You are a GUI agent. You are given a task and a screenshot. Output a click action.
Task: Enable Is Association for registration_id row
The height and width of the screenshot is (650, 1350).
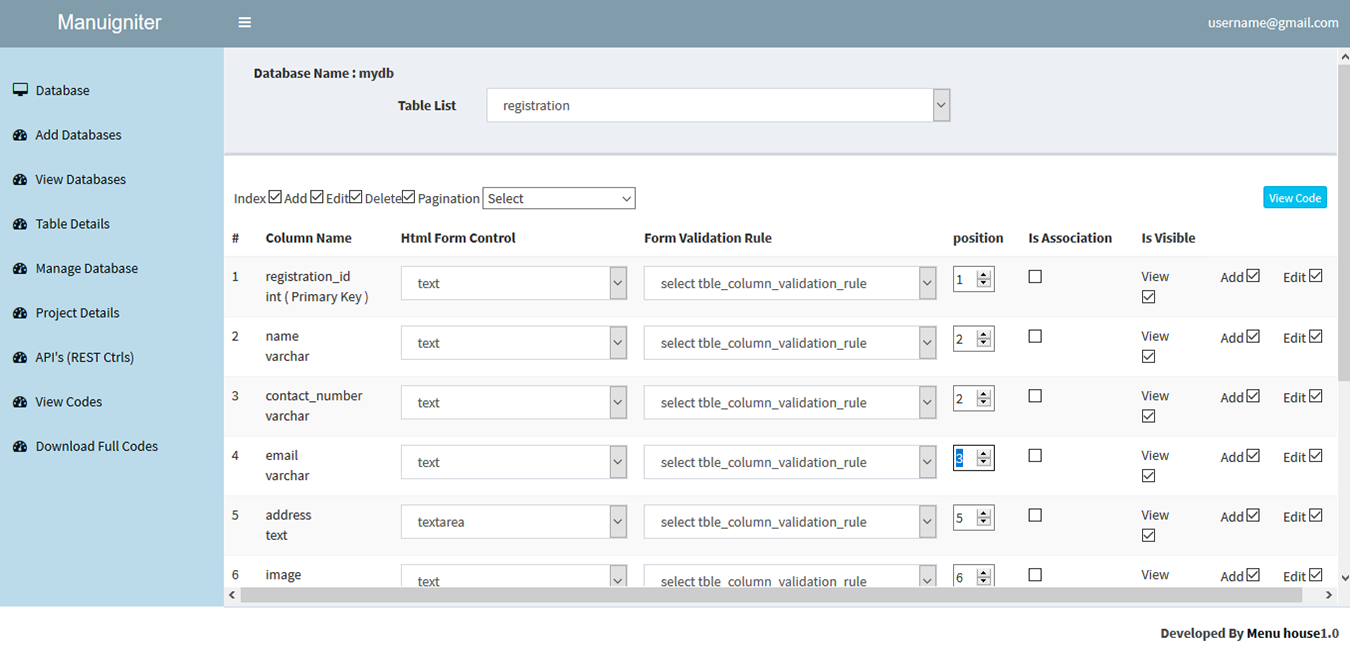point(1035,277)
